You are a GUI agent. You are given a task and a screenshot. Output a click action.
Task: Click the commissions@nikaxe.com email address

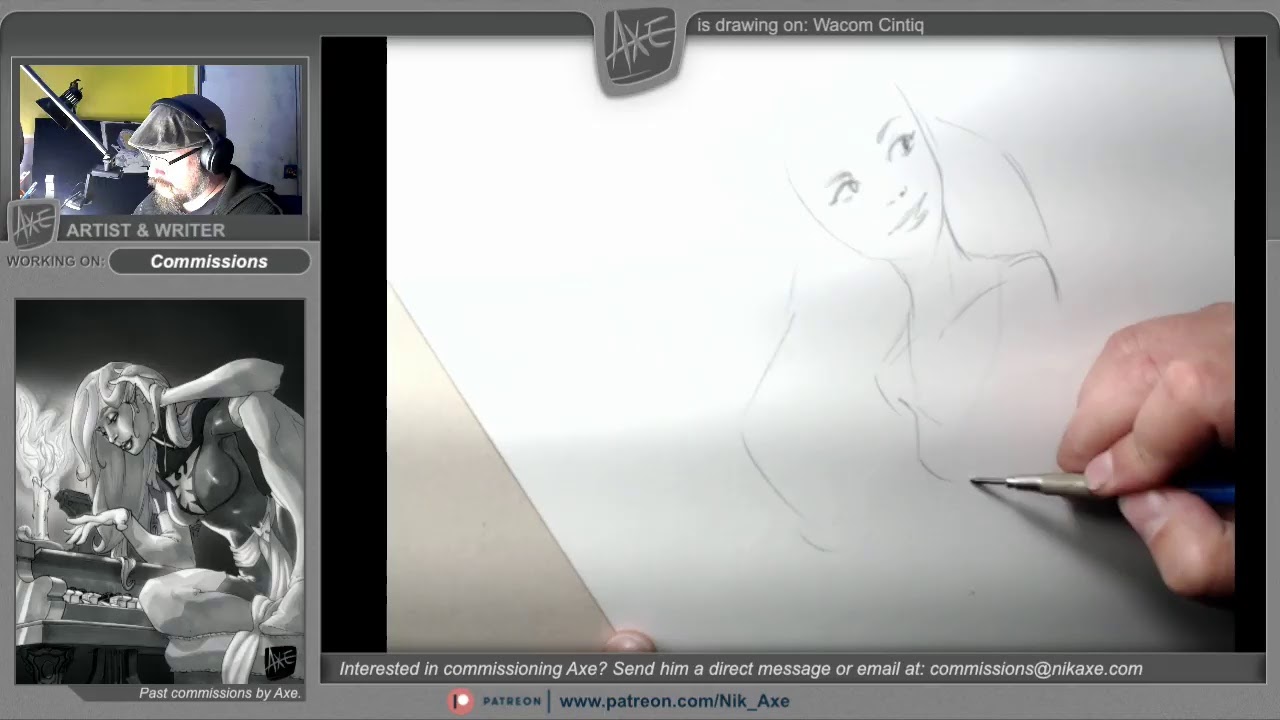tap(1035, 669)
